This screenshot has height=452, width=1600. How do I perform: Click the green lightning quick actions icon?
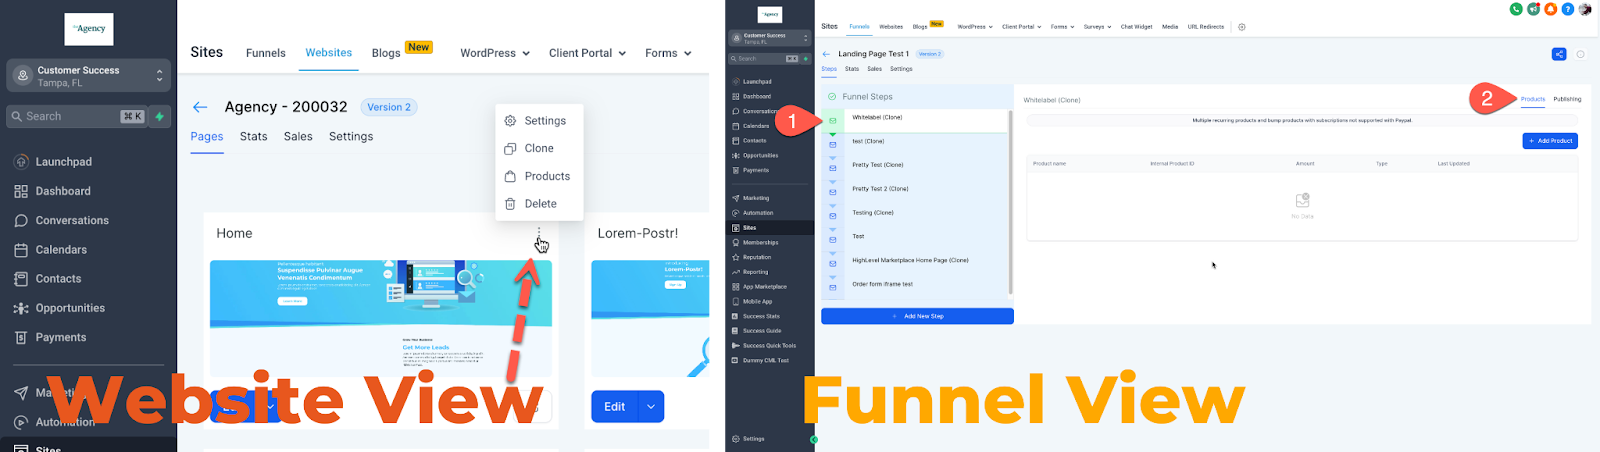coord(159,116)
